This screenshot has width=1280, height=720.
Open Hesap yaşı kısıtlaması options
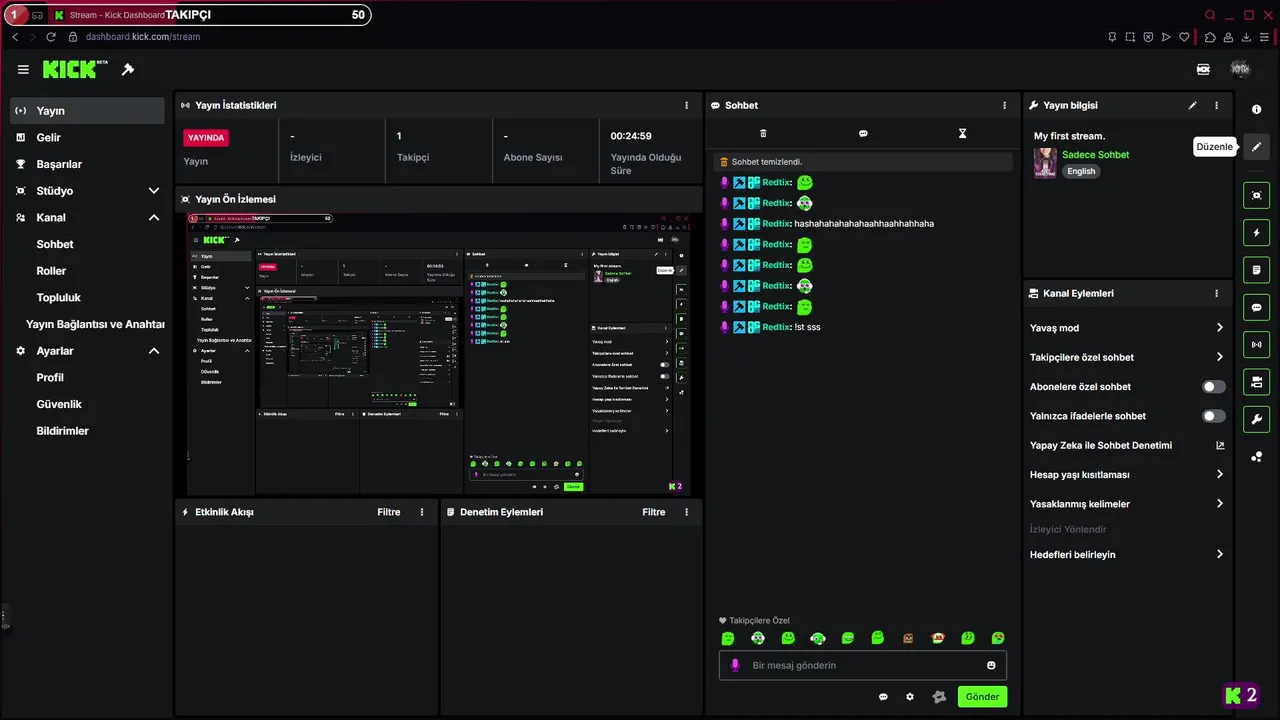tap(1126, 475)
